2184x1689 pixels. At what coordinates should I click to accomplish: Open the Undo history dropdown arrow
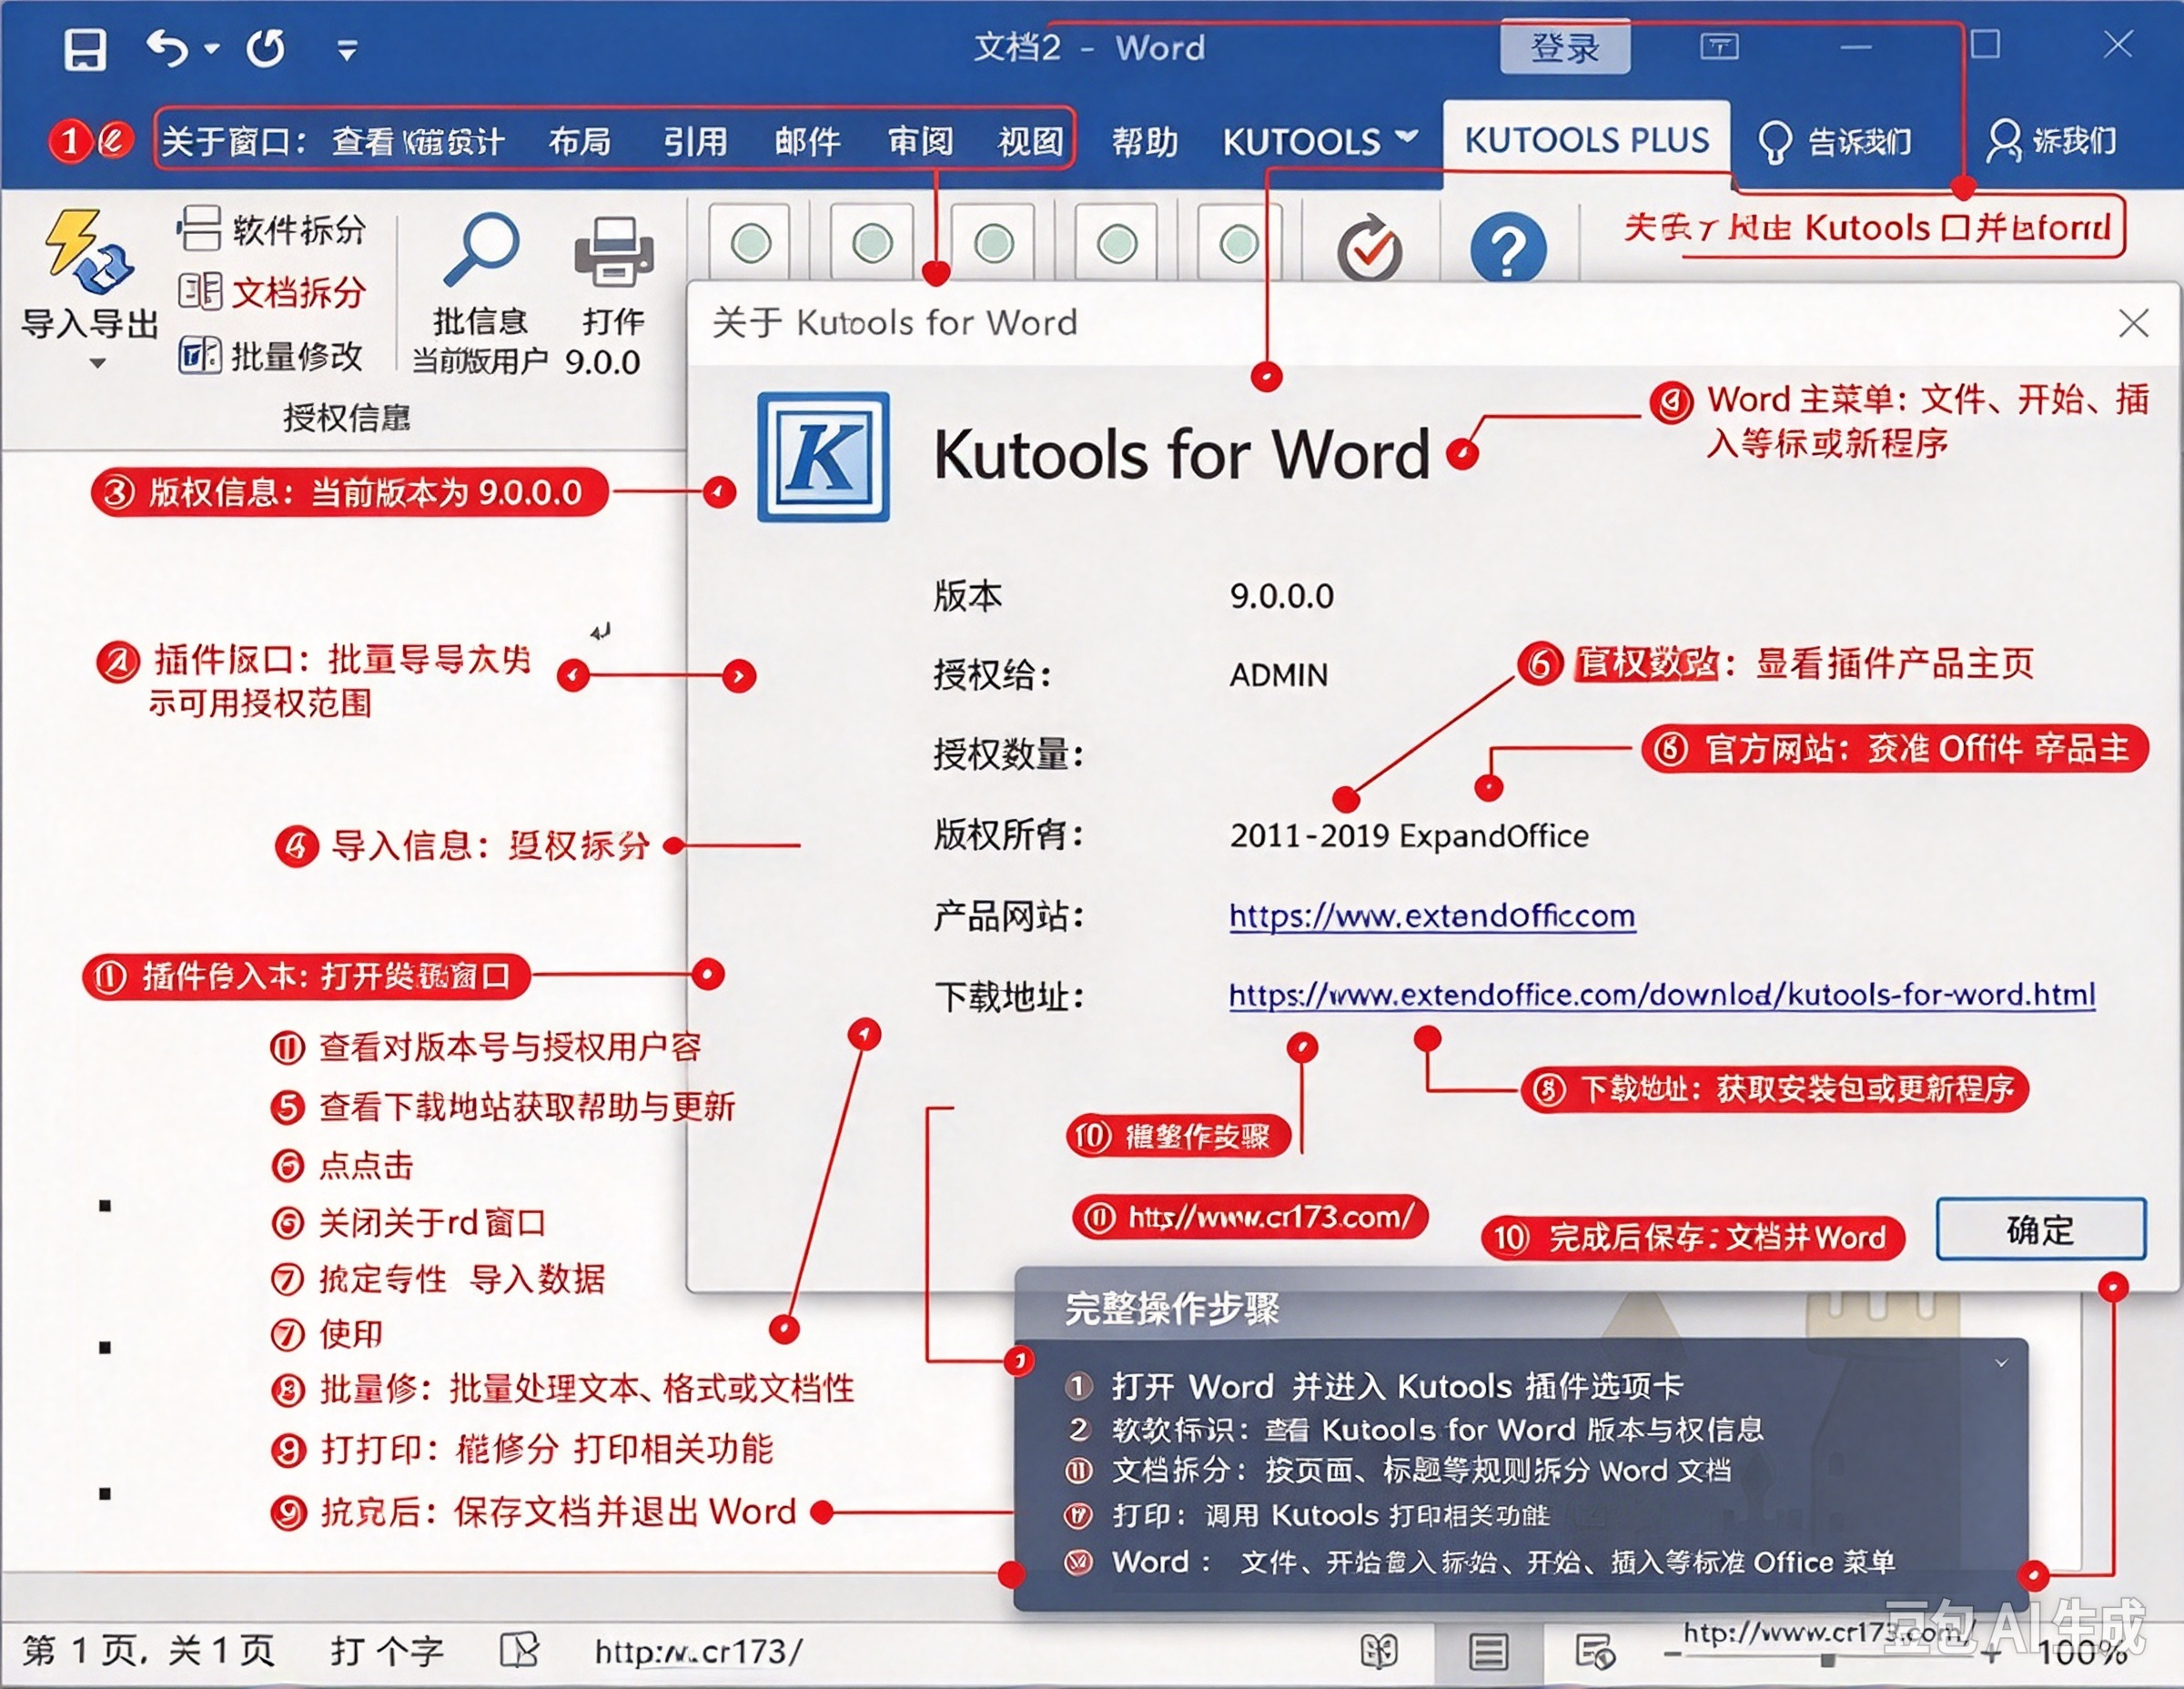[x=212, y=48]
